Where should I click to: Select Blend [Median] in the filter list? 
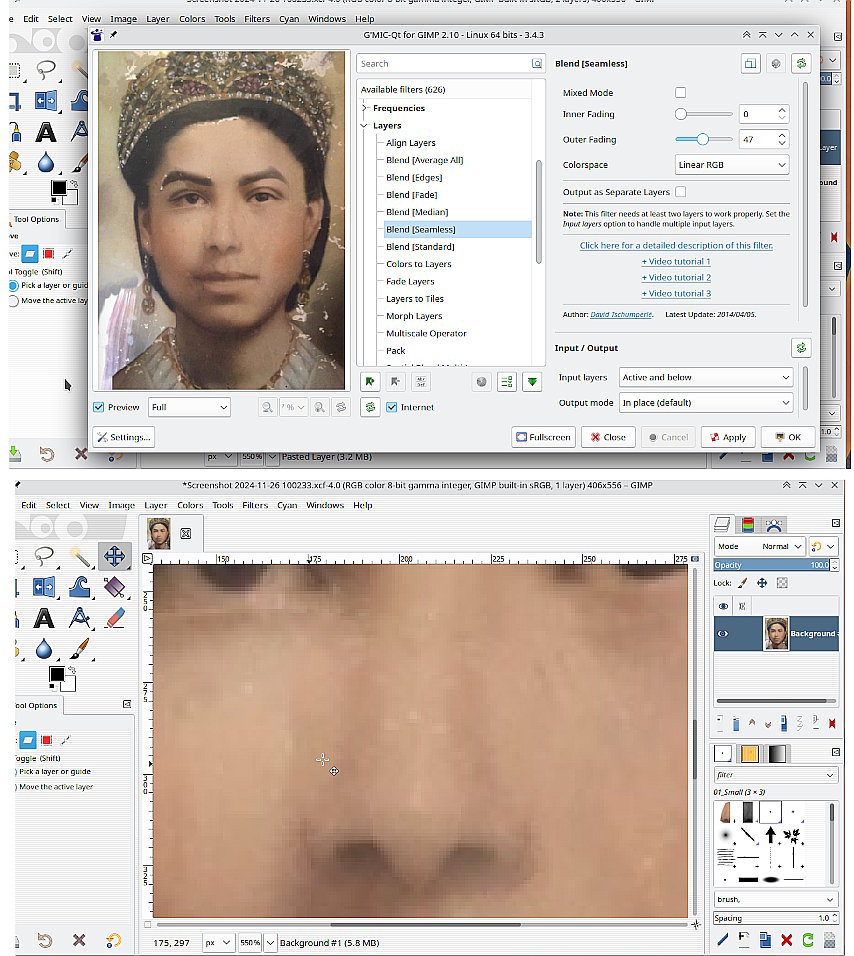point(417,212)
